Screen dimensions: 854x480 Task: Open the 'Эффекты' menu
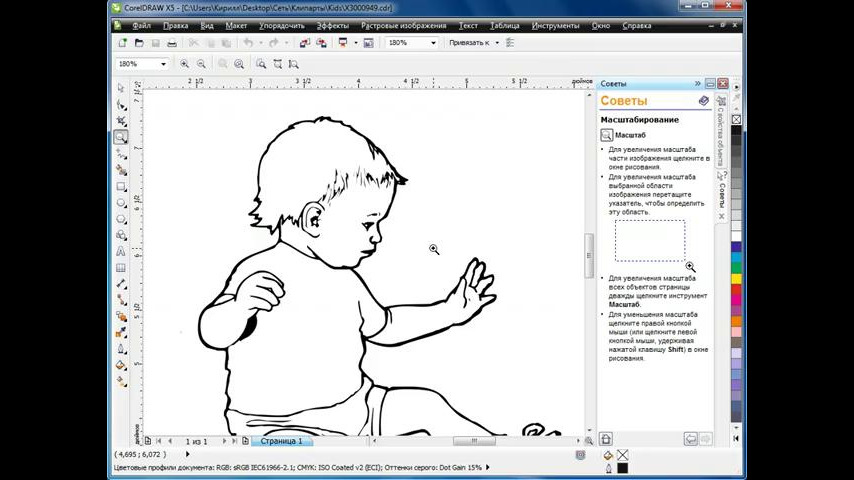coord(332,25)
